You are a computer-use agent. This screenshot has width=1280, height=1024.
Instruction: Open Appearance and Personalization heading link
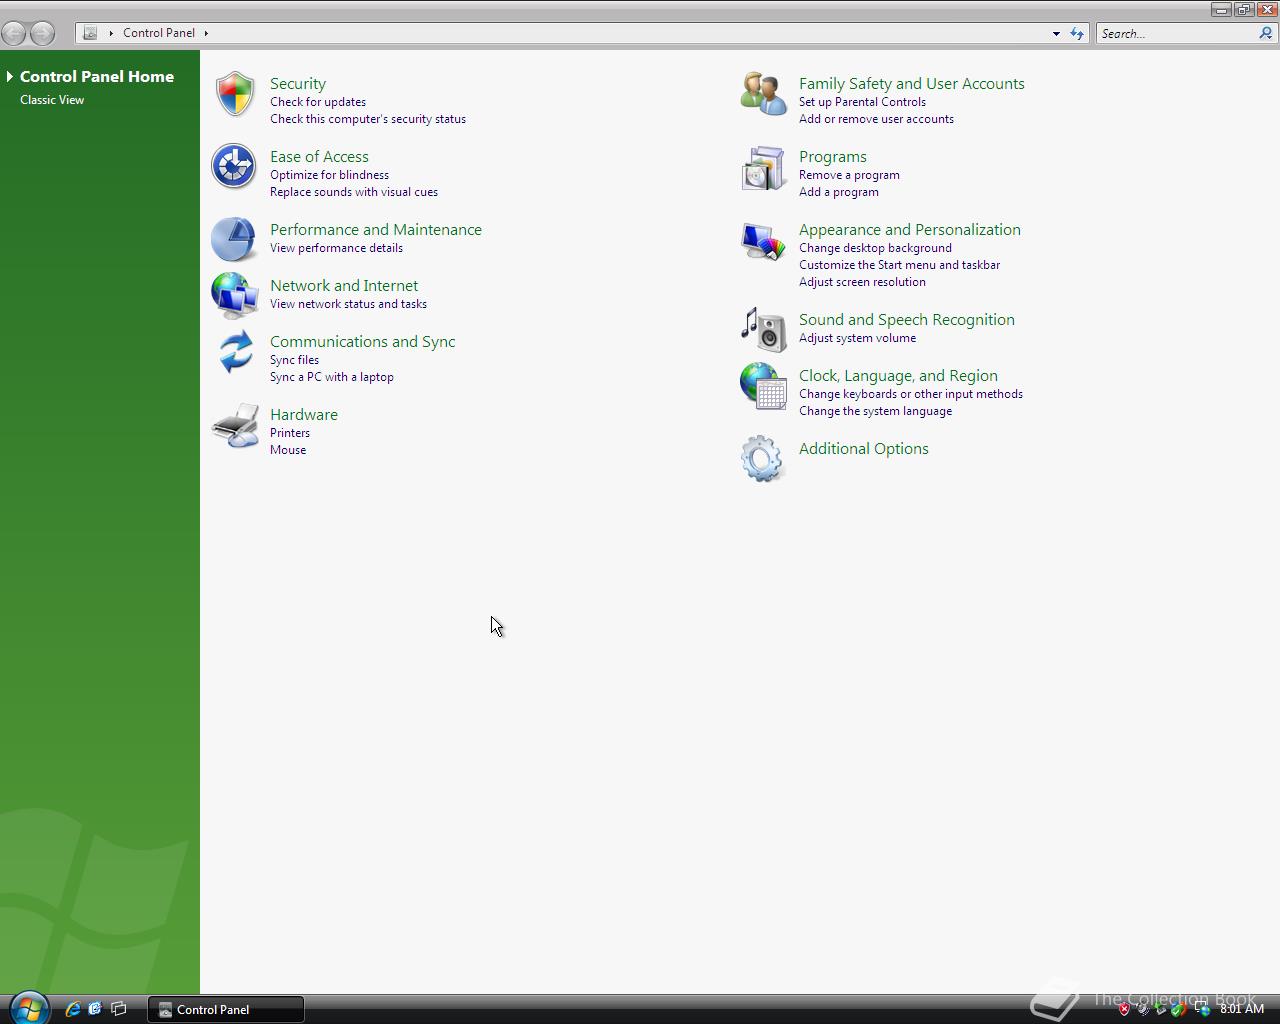click(x=910, y=230)
